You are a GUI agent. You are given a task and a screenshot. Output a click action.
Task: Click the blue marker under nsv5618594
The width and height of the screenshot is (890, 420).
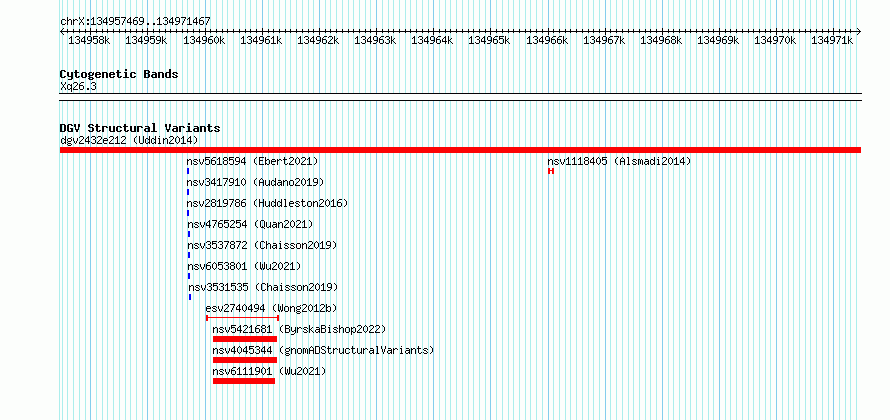[x=188, y=171]
